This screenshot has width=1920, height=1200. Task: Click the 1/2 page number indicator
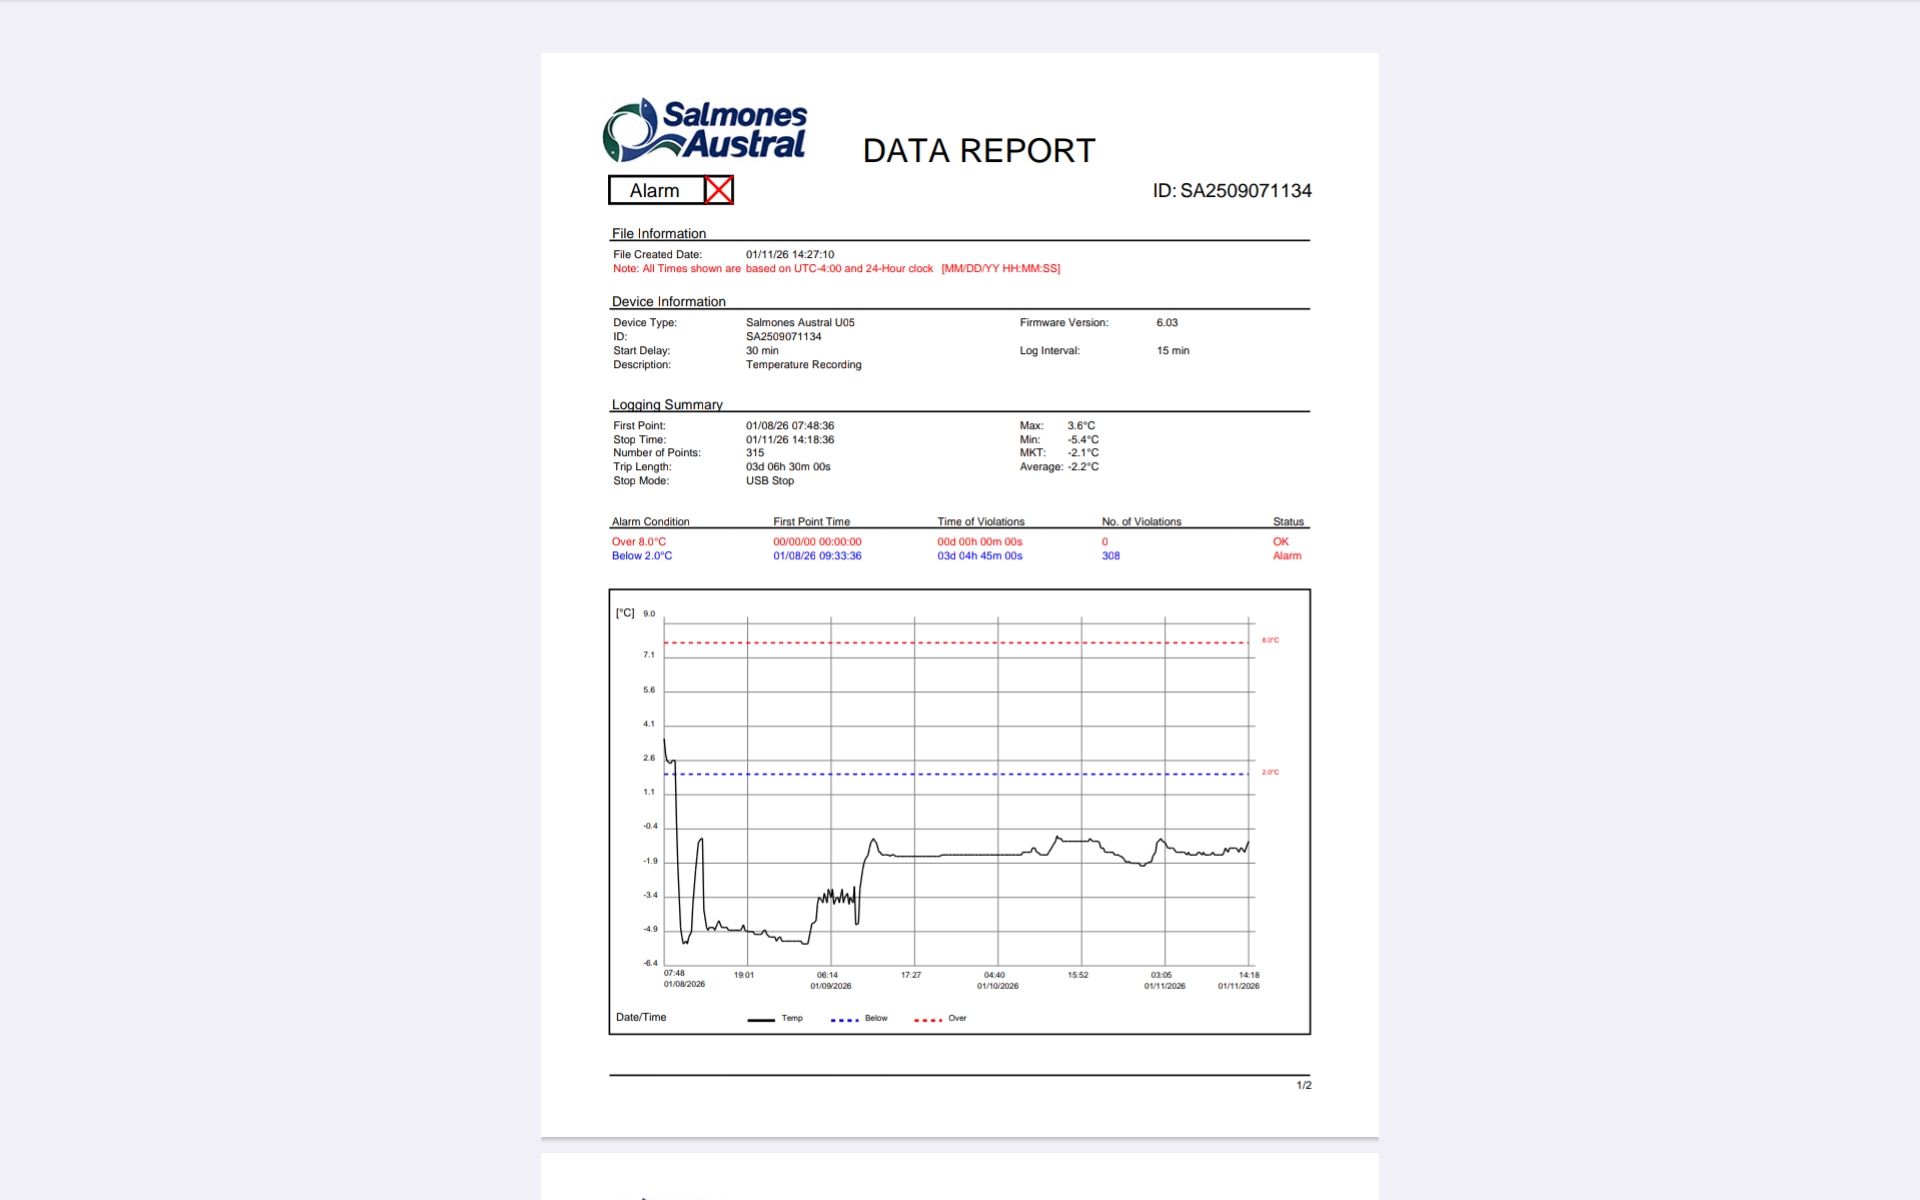[1303, 1085]
